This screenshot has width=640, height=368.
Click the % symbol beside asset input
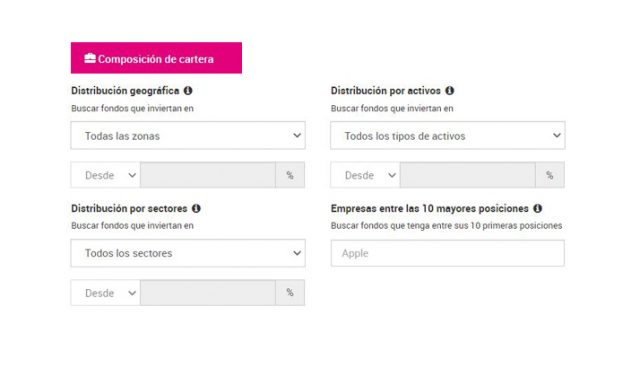(550, 175)
